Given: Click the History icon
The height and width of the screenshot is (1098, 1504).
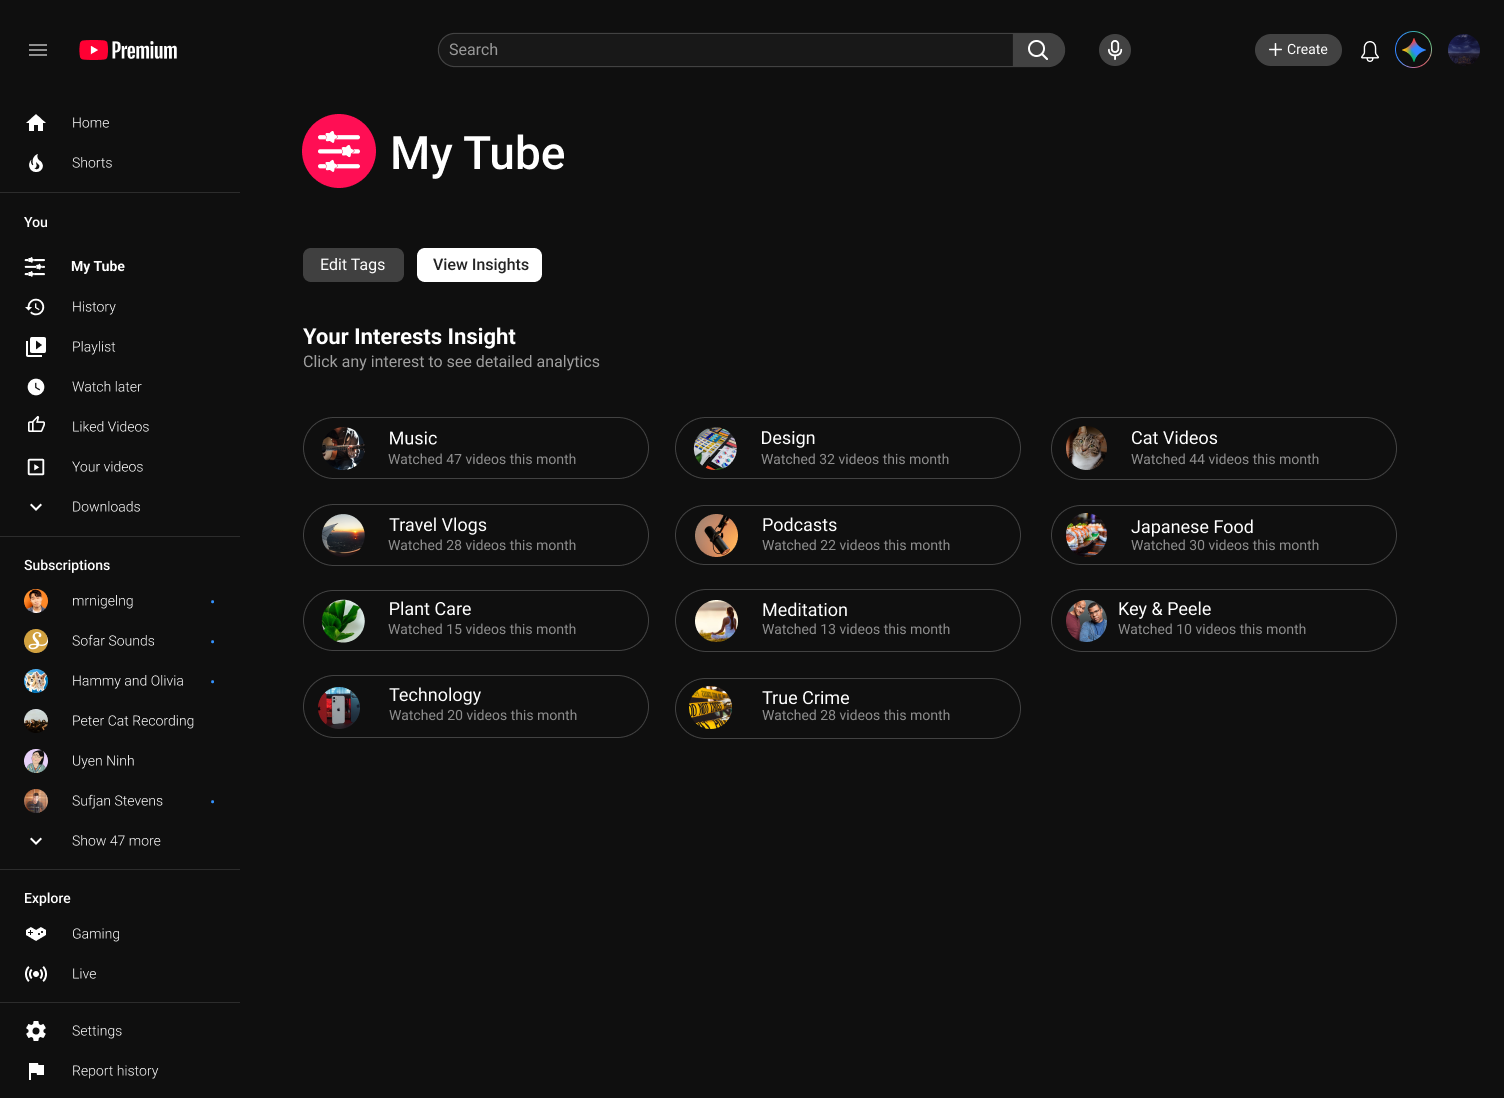Looking at the screenshot, I should pyautogui.click(x=36, y=306).
